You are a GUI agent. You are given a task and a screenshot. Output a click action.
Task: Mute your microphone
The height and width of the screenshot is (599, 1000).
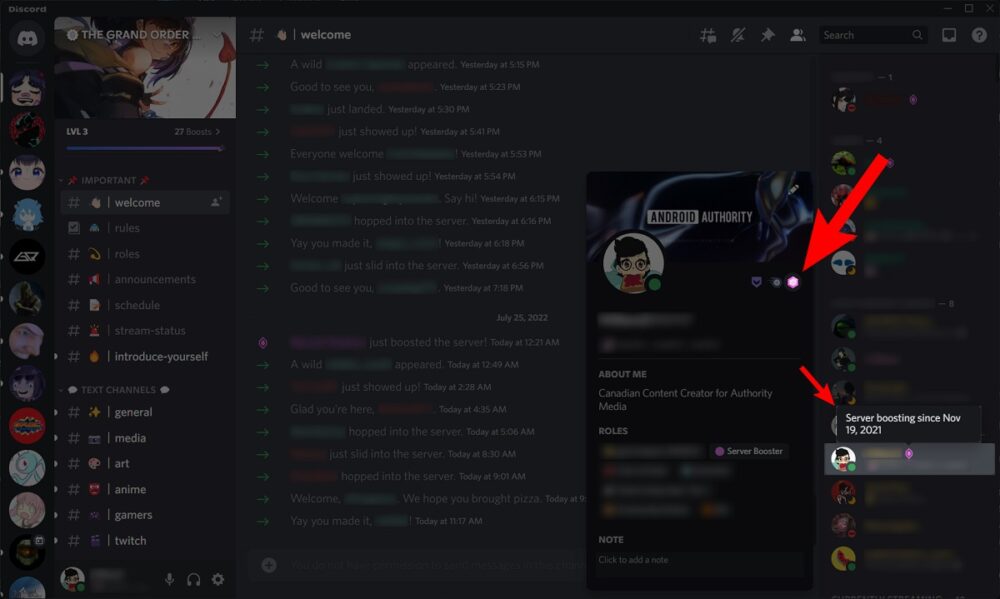168,579
